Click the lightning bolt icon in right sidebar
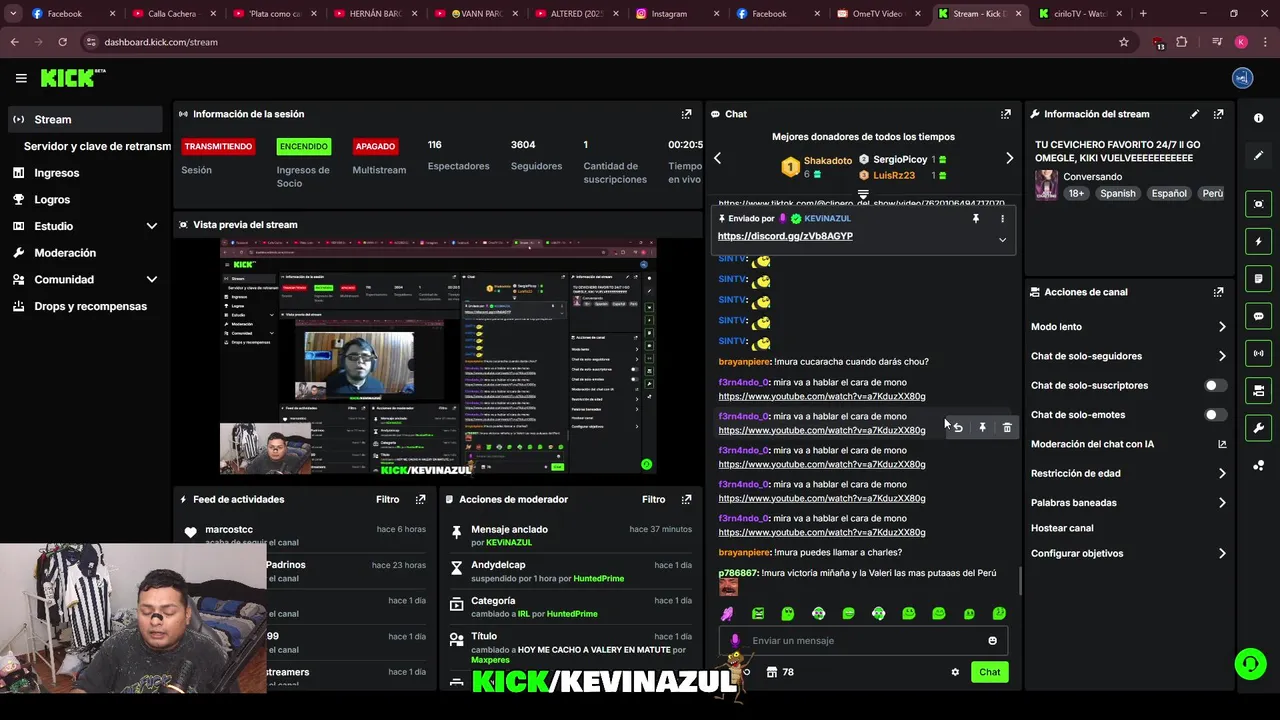This screenshot has height=720, width=1280. (x=1258, y=241)
